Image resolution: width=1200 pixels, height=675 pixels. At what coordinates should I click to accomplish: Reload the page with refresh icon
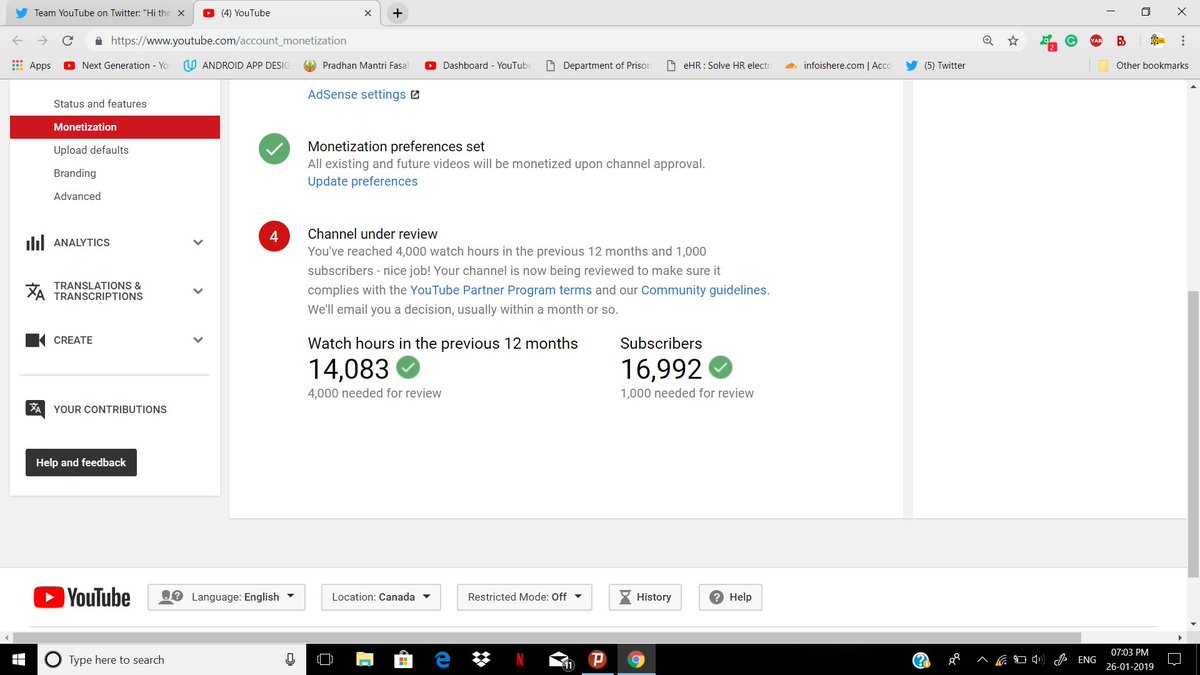click(67, 41)
